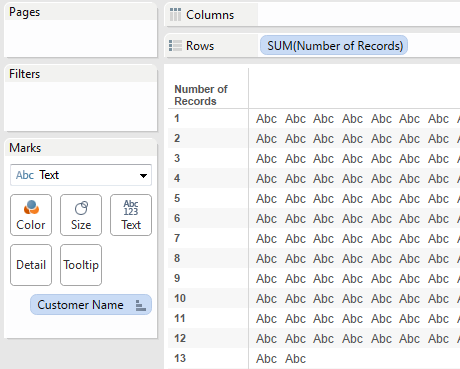Click the Rows shelf list icon
Image resolution: width=460 pixels, height=369 pixels.
tap(175, 46)
